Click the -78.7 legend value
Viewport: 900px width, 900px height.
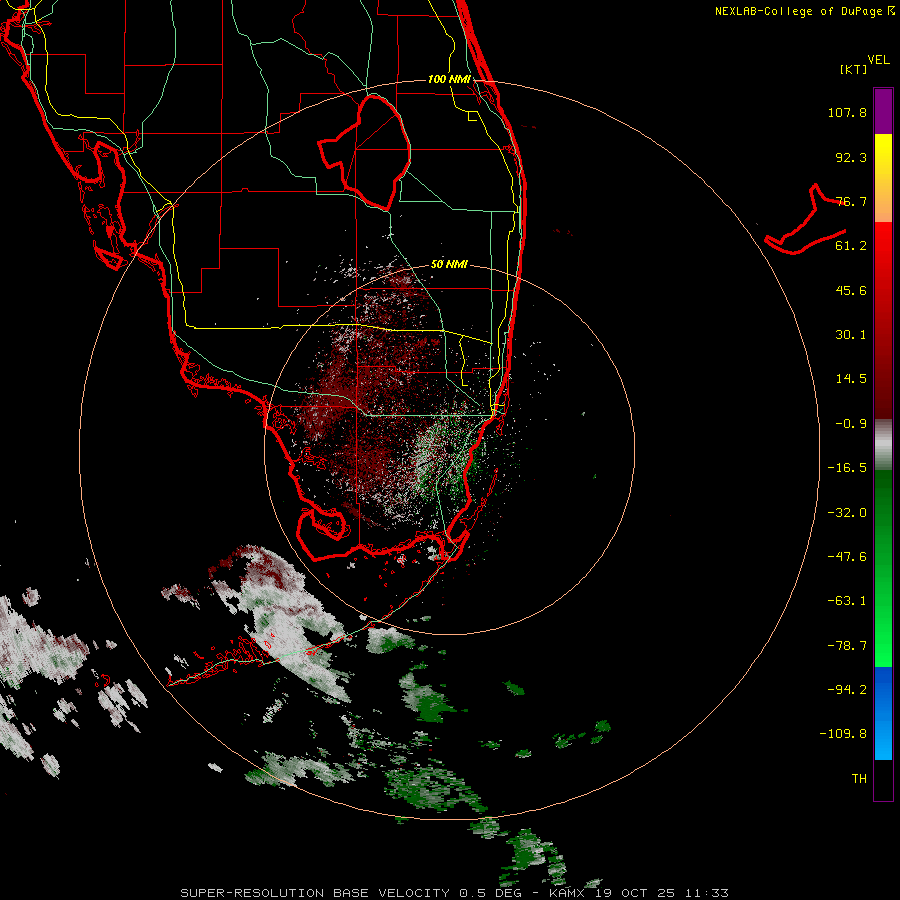[x=847, y=646]
